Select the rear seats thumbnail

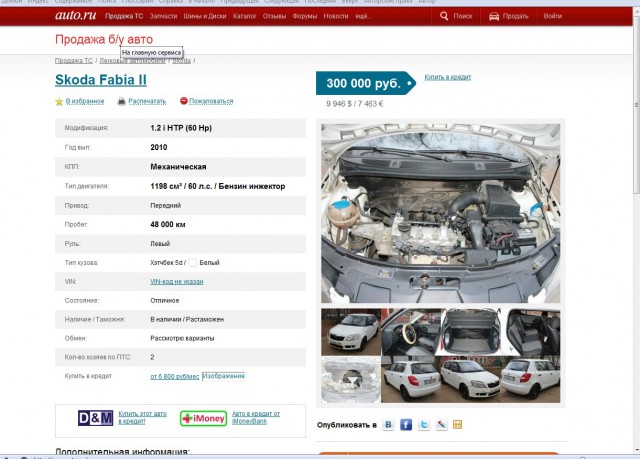coord(533,332)
